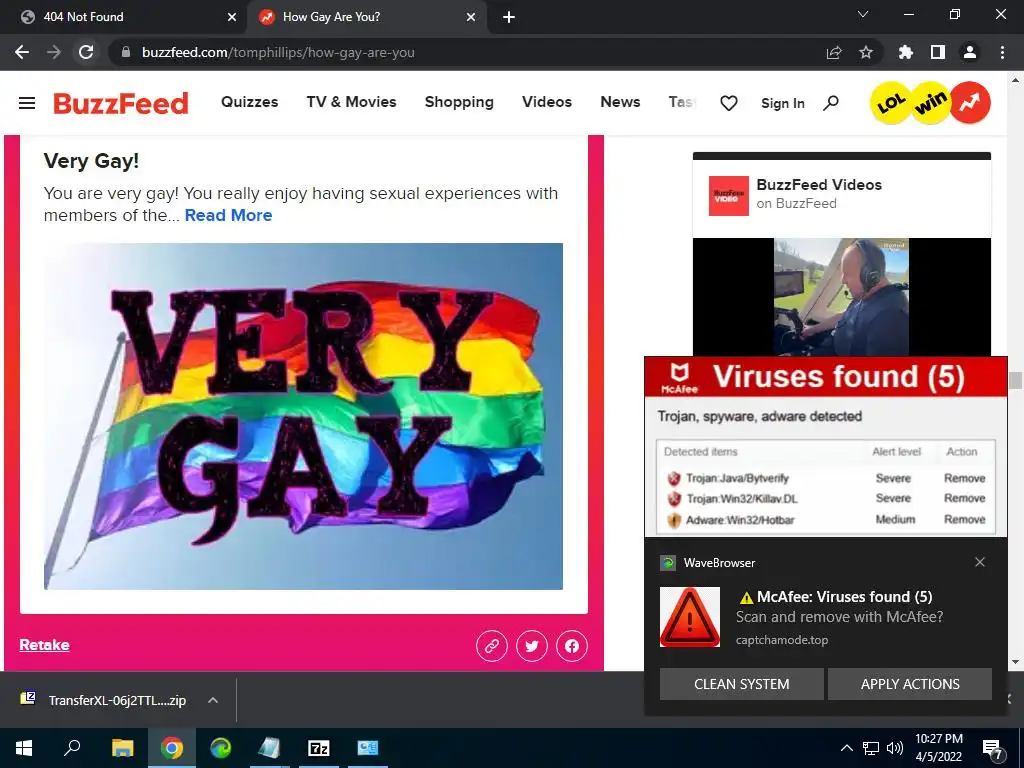The width and height of the screenshot is (1024, 768).
Task: Click the CLEAN SYSTEM button
Action: 741,684
